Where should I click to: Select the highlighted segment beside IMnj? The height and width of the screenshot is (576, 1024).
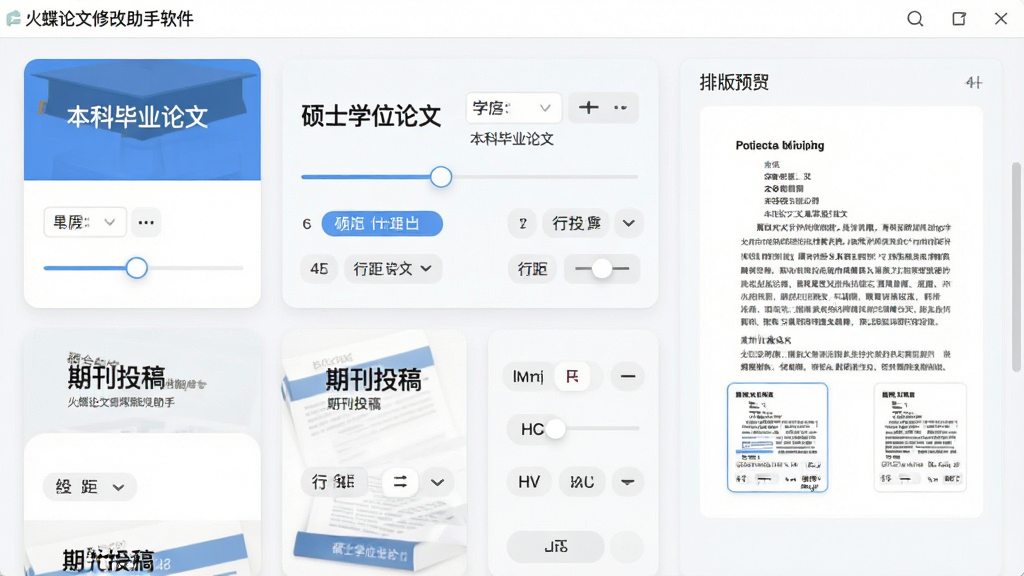tap(572, 376)
